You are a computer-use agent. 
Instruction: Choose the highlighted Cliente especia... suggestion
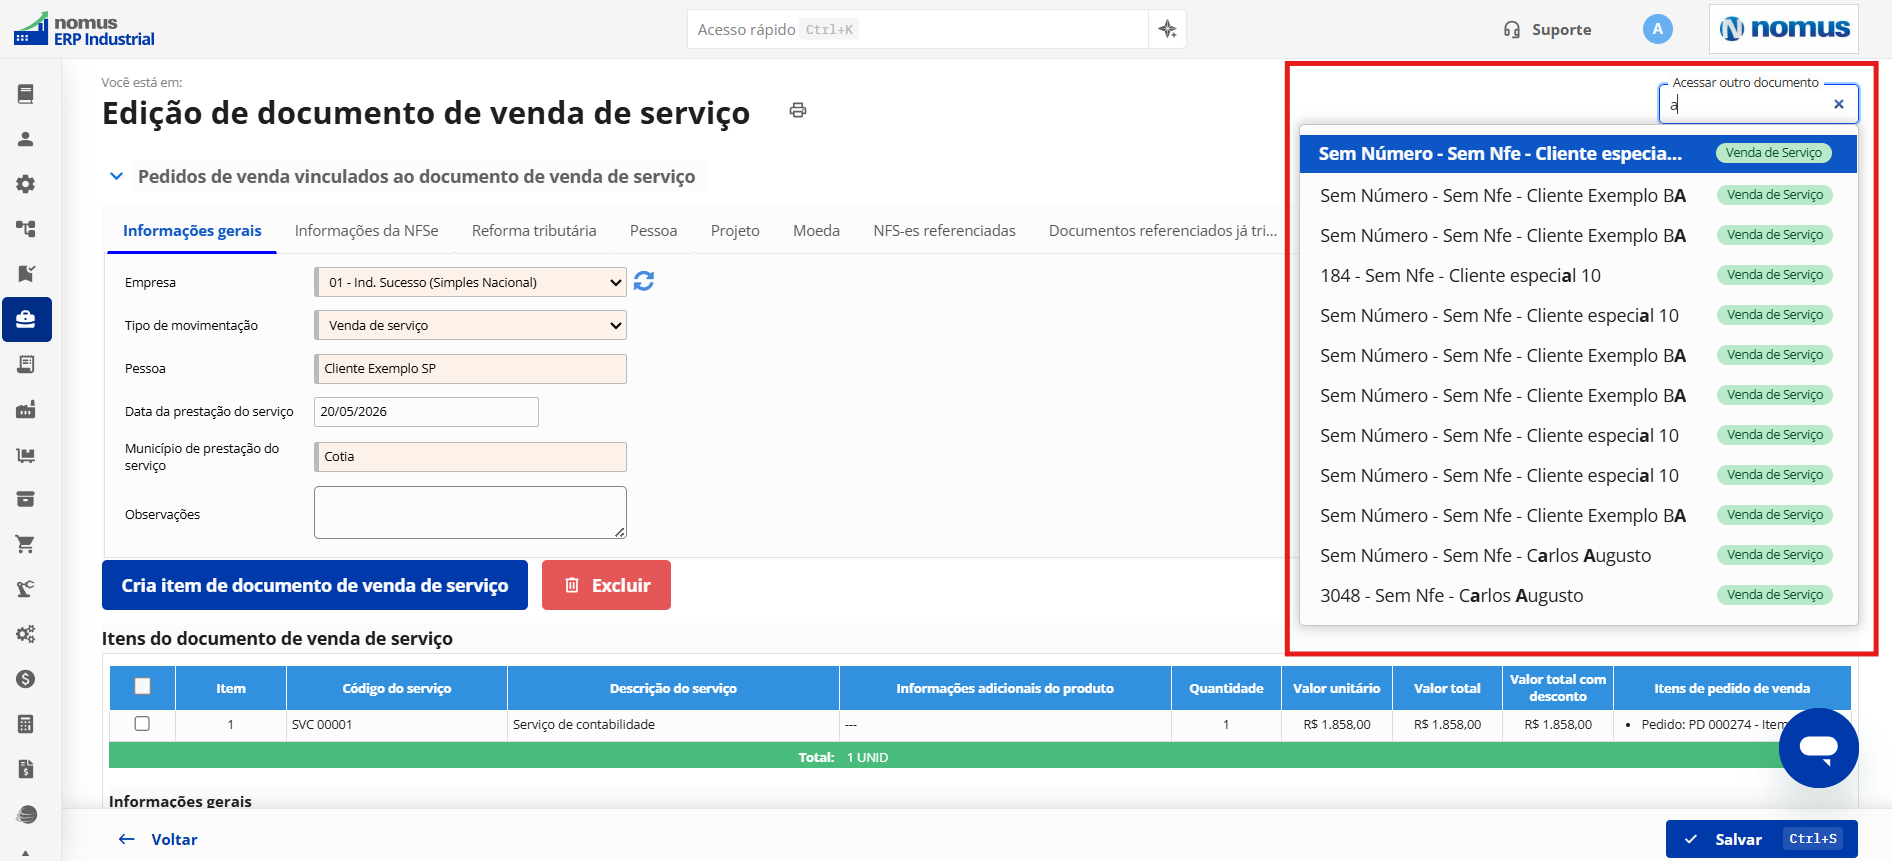click(1578, 154)
